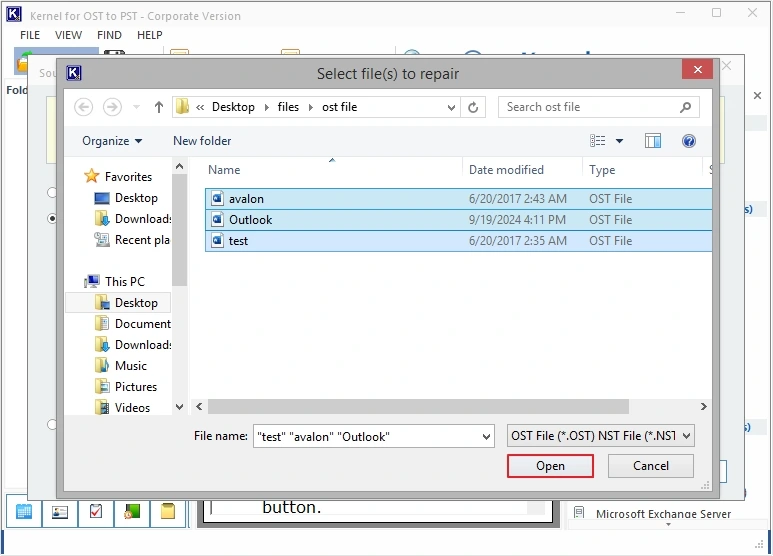Open the FIND menu in Kernel window
Screen dimensions: 773x556
click(109, 35)
